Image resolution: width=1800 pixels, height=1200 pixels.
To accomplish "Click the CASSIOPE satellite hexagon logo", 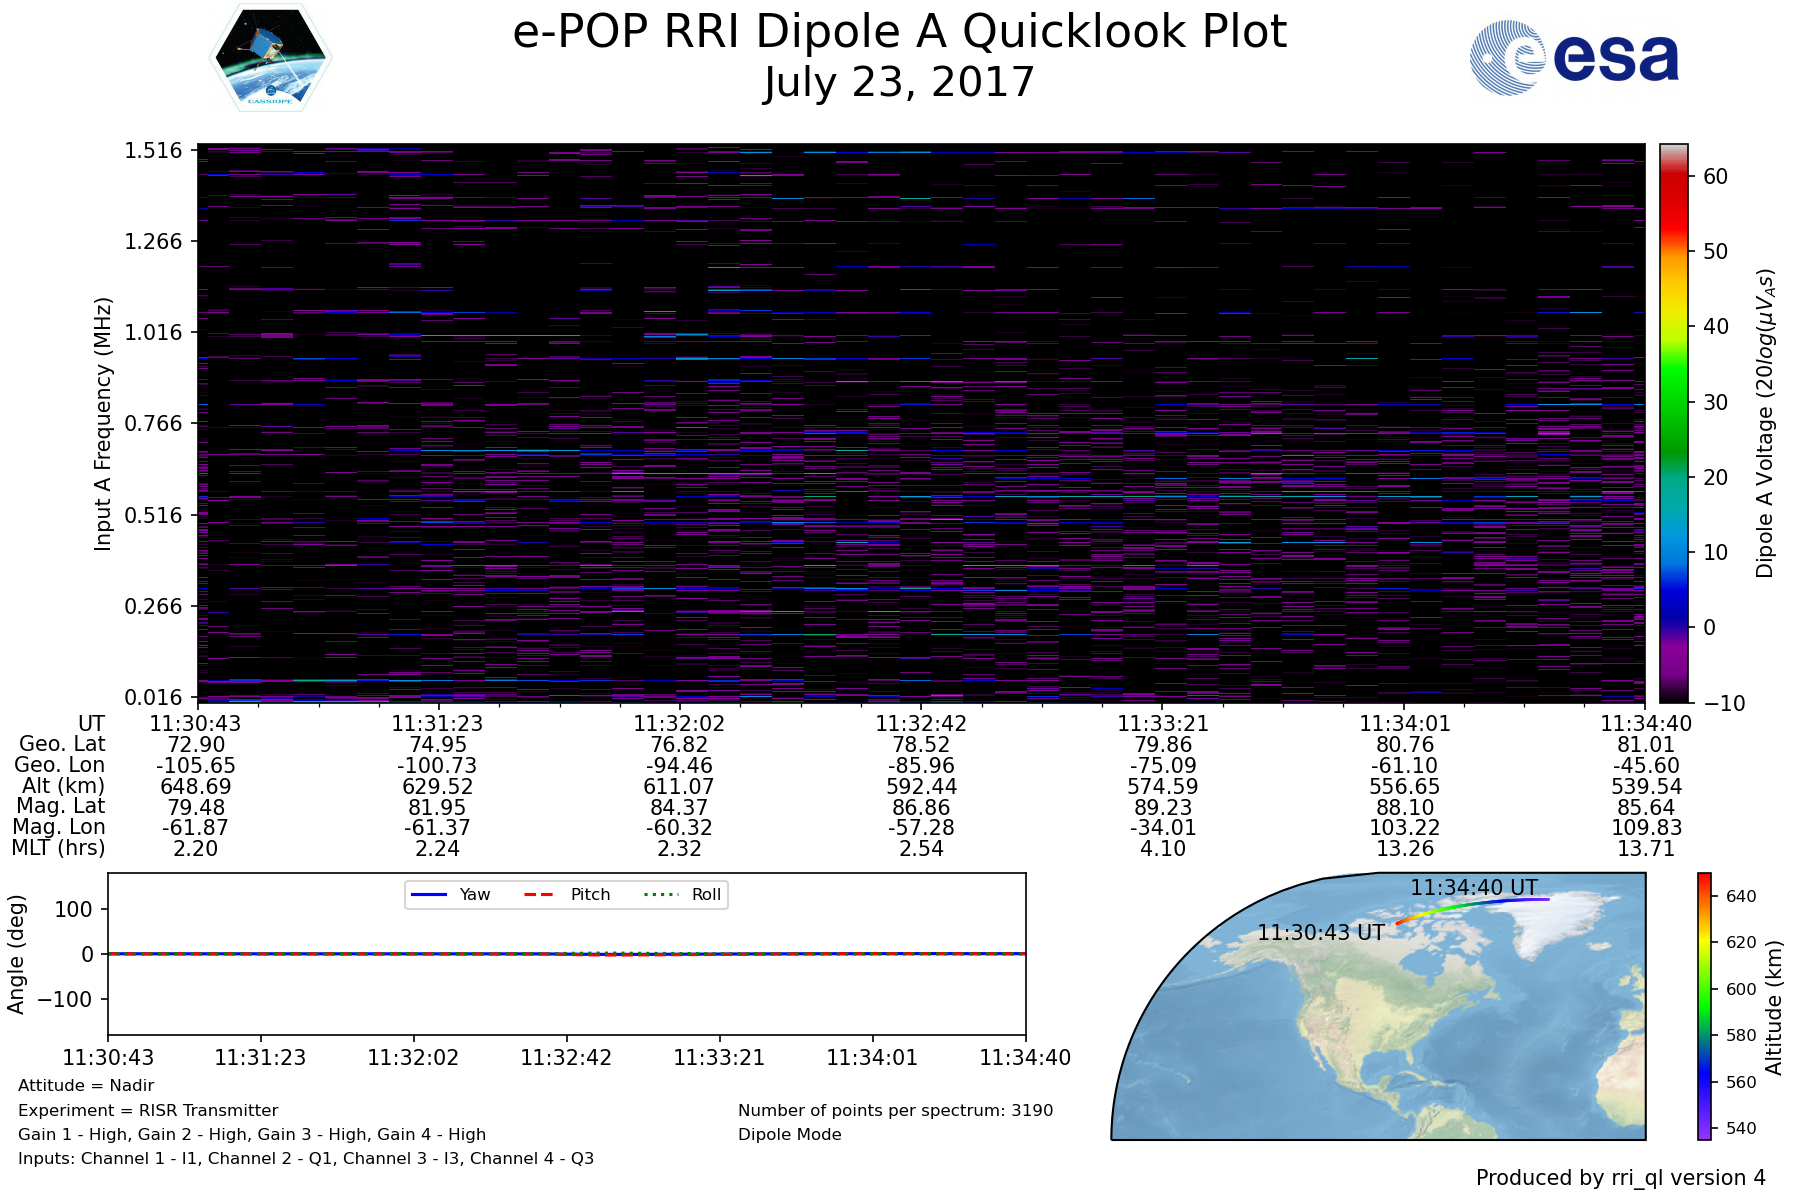I will [x=271, y=57].
